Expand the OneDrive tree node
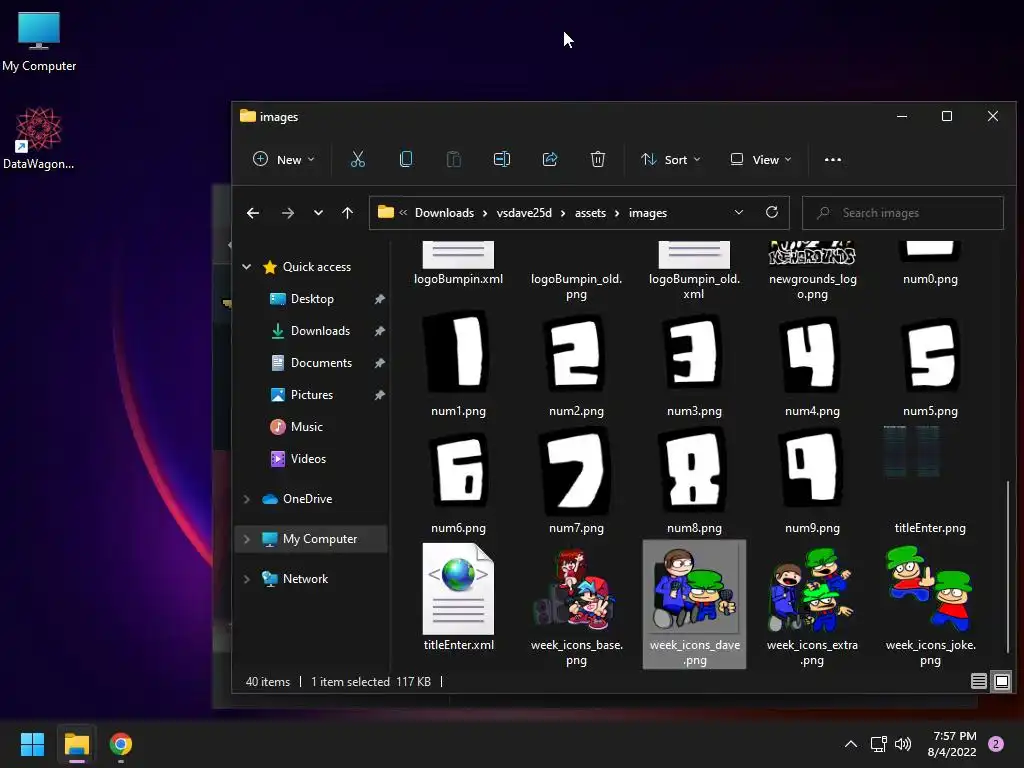Screen dimensions: 1024x768 [247, 499]
